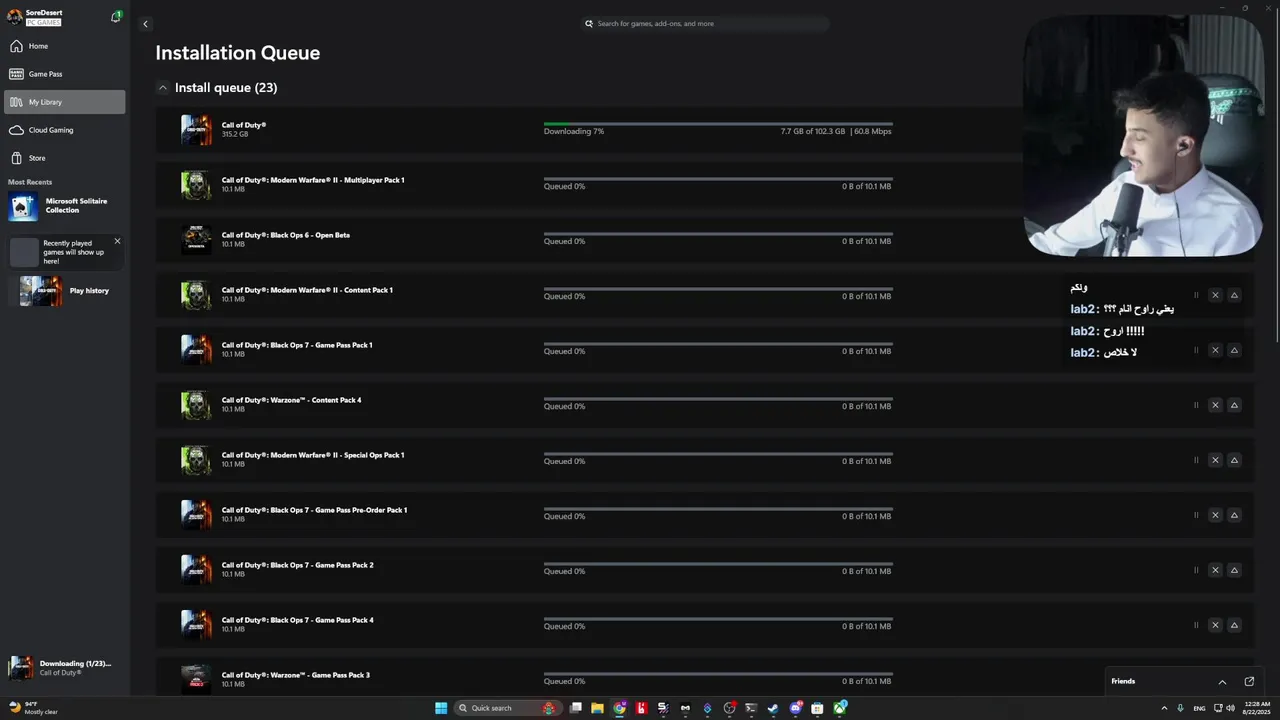This screenshot has width=1280, height=720.
Task: Move Game Pass Pack 4 up in queue
Action: 1234,625
